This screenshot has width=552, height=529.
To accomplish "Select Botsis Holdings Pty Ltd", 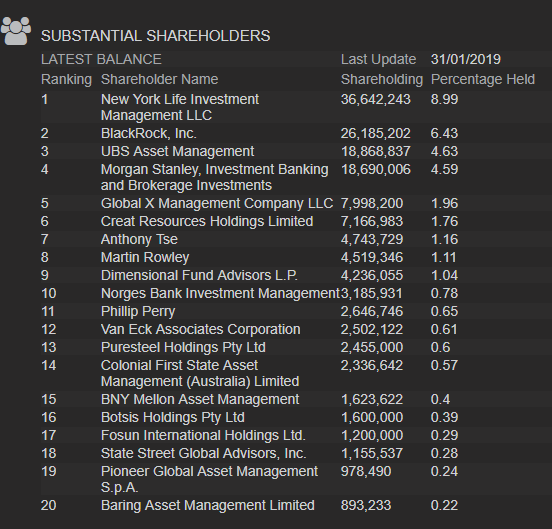I will point(172,418).
